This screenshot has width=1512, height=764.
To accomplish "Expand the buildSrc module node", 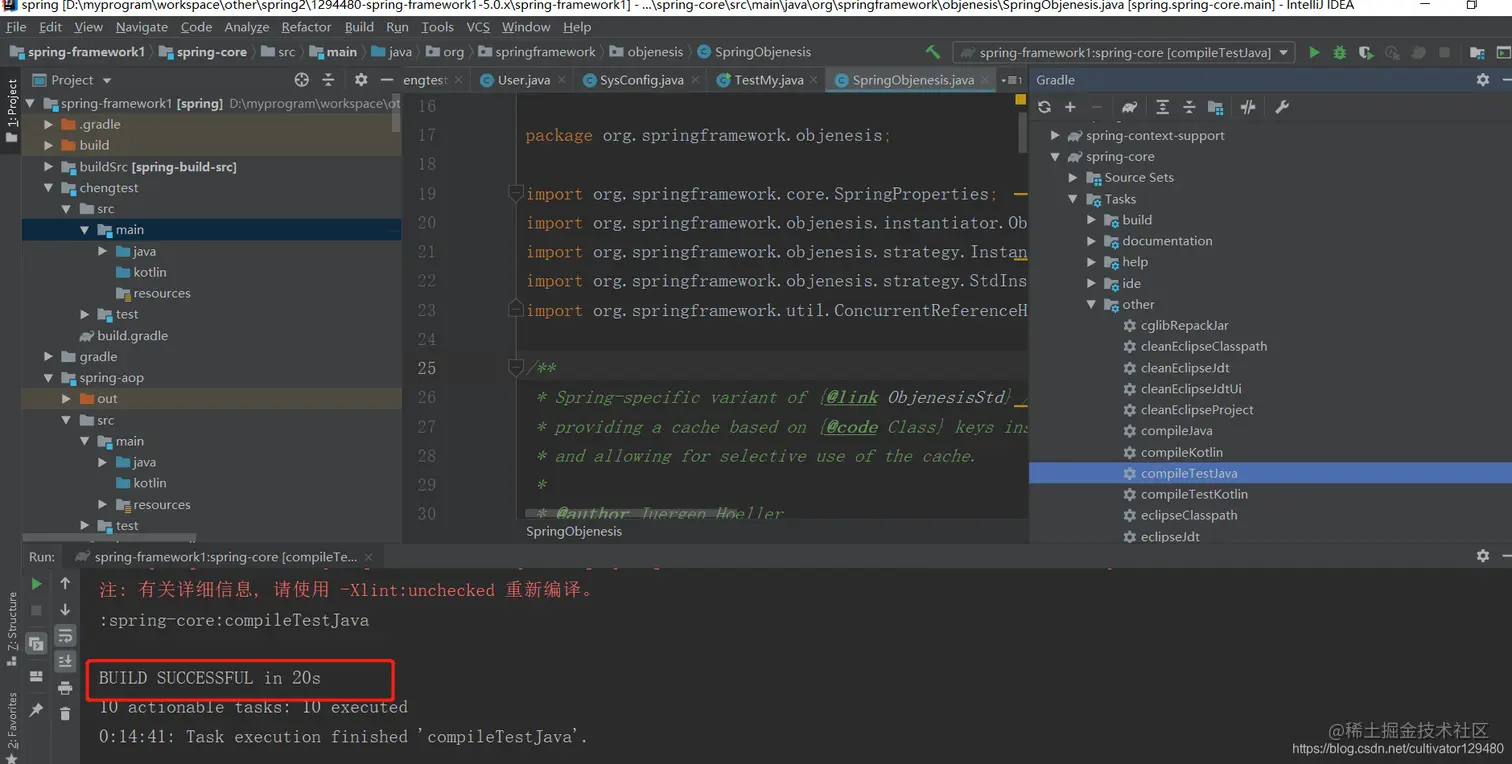I will coord(48,166).
